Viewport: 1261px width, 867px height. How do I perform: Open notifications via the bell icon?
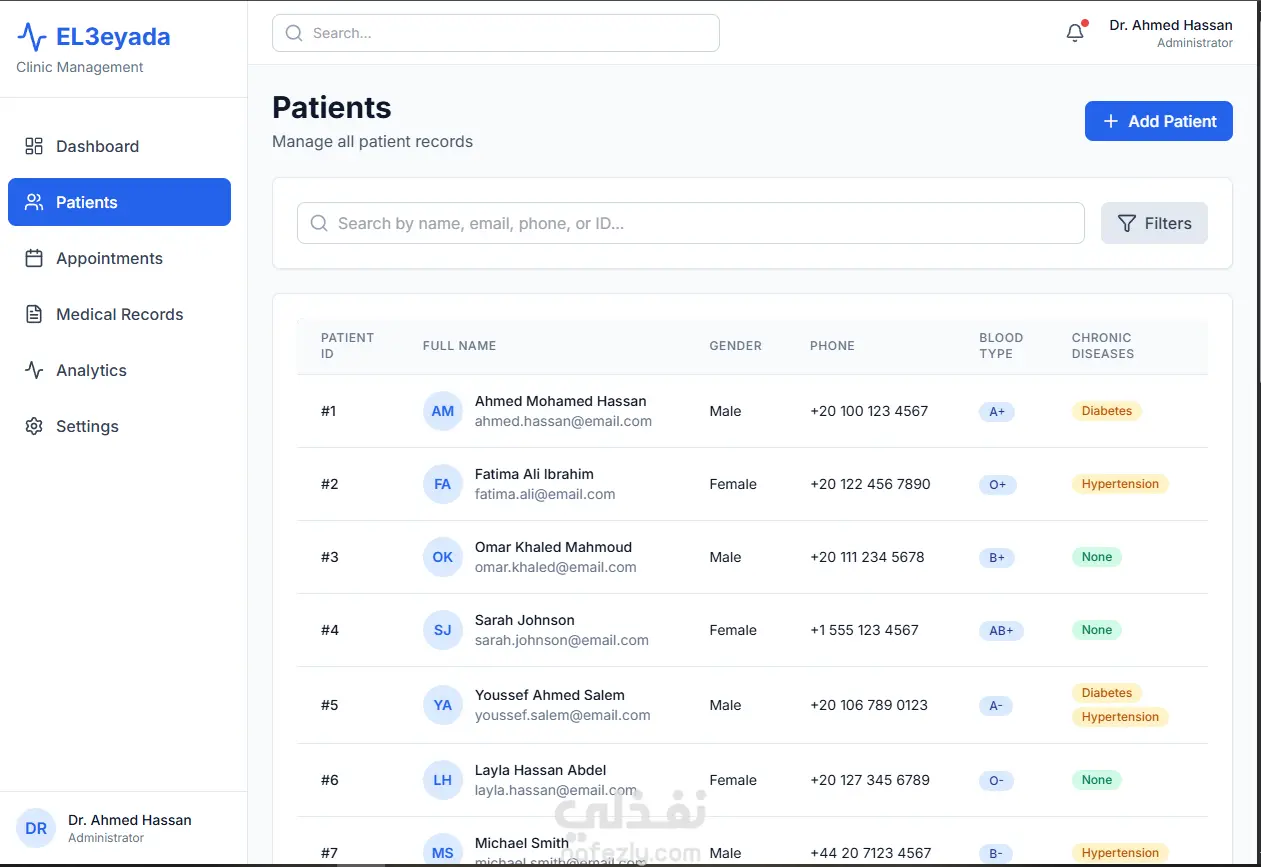coord(1075,33)
